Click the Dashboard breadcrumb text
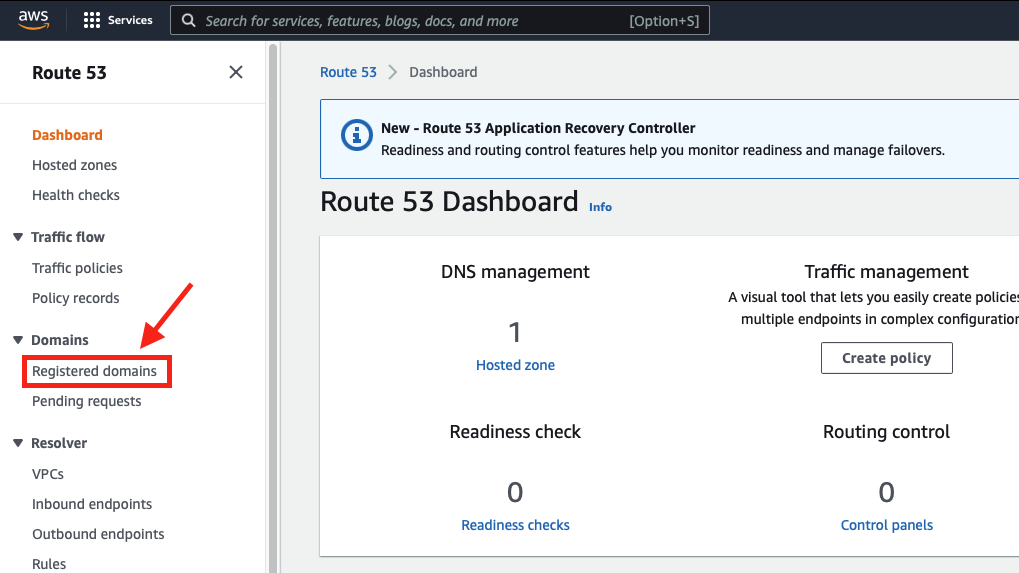This screenshot has width=1019, height=573. pyautogui.click(x=443, y=72)
